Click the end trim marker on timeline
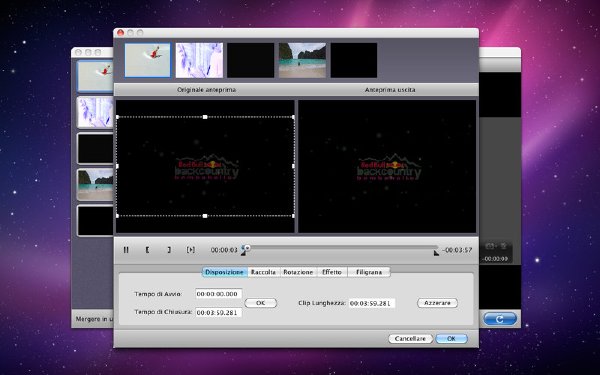The width and height of the screenshot is (600, 375). click(x=436, y=253)
